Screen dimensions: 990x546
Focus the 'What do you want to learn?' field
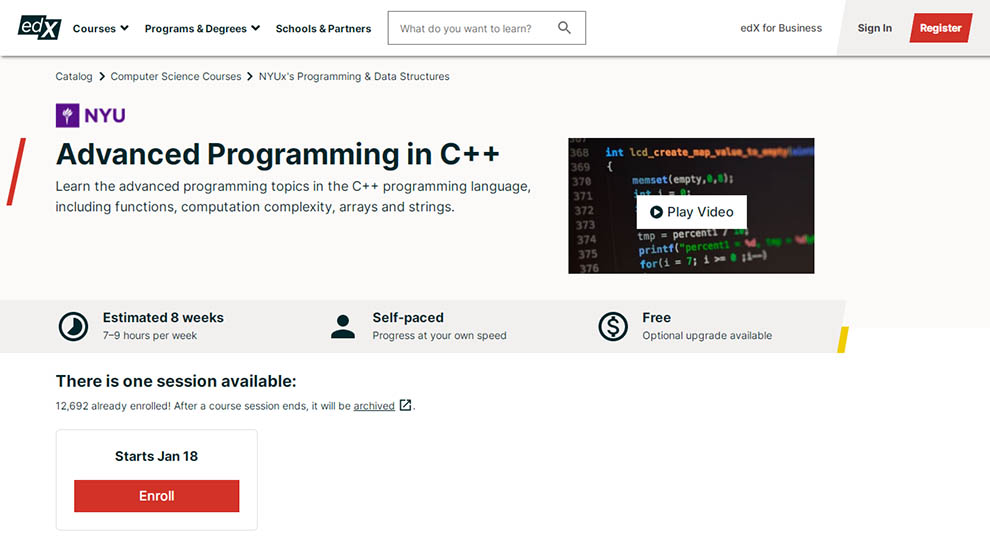470,29
